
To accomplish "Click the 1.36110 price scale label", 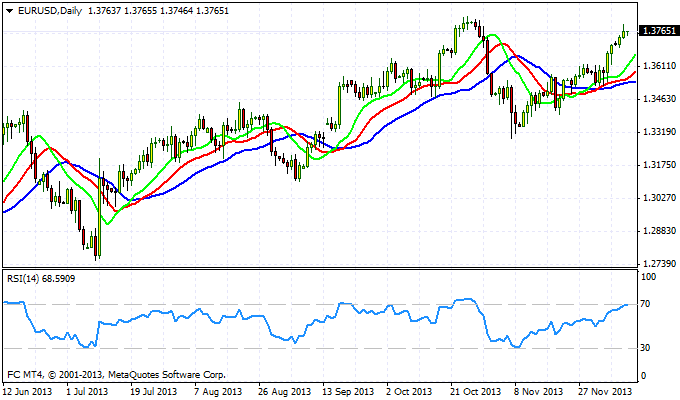I will coord(660,66).
